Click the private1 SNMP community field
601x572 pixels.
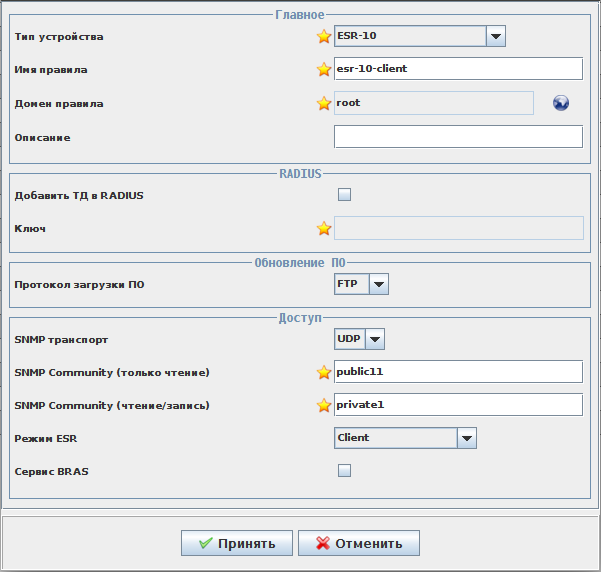[x=458, y=405]
